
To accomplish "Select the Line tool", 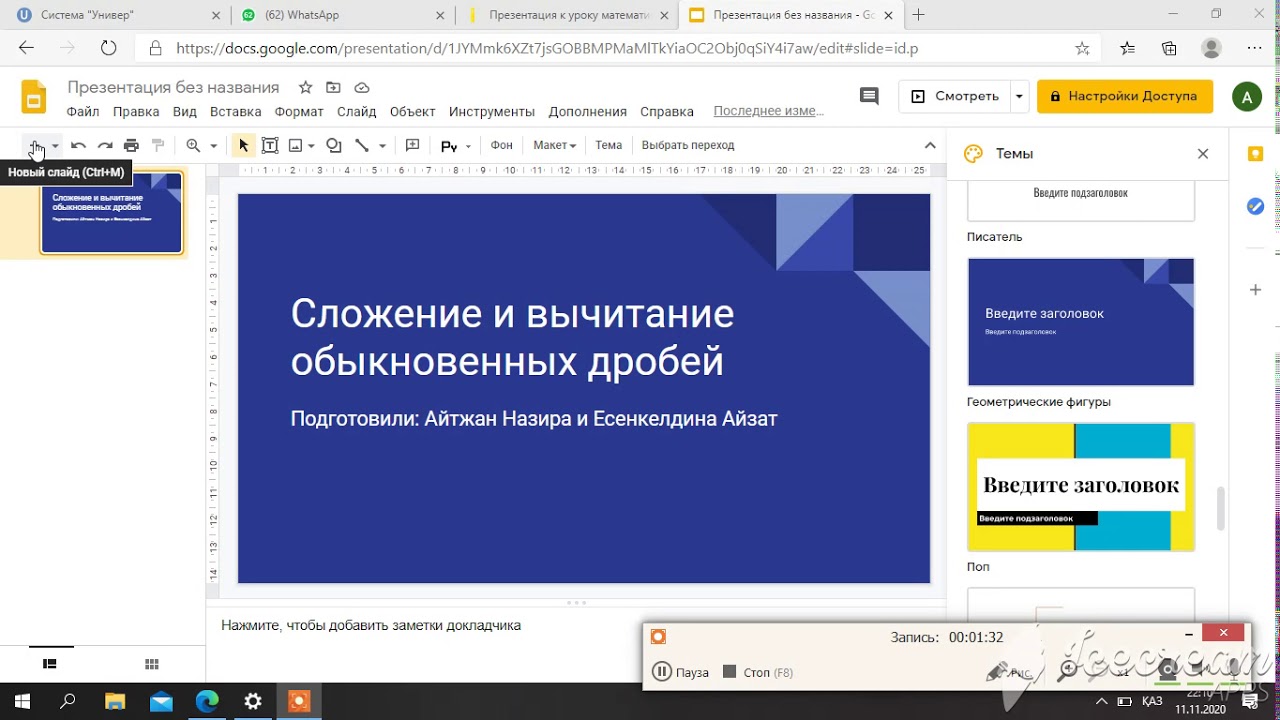I will tap(362, 146).
